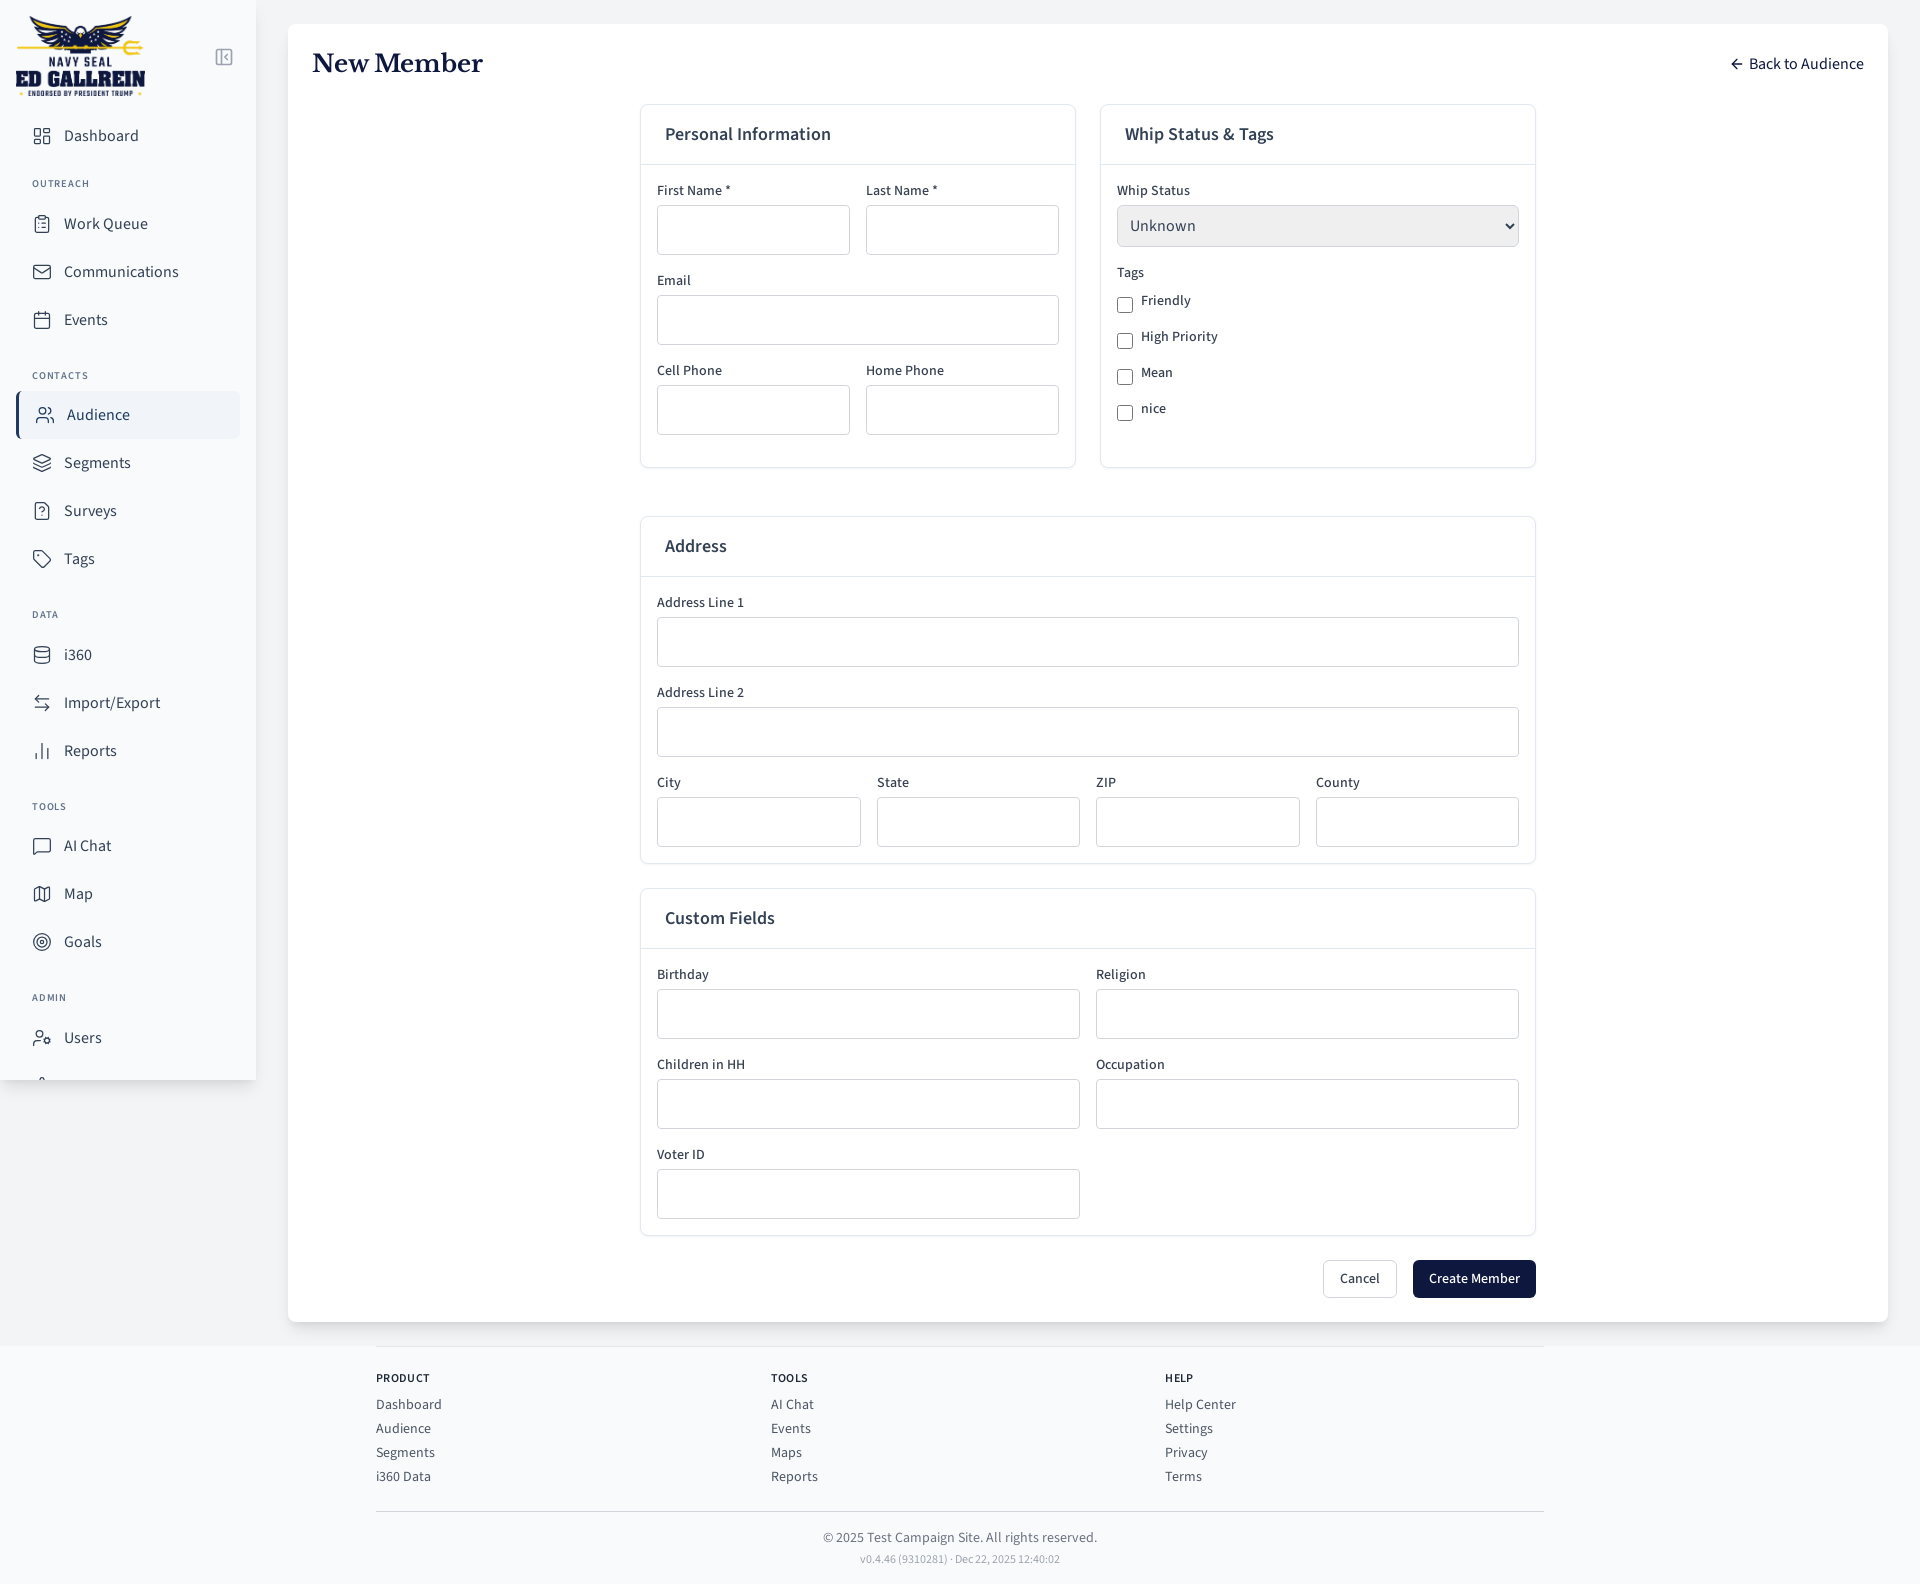Click the Voter ID text field

click(x=868, y=1194)
